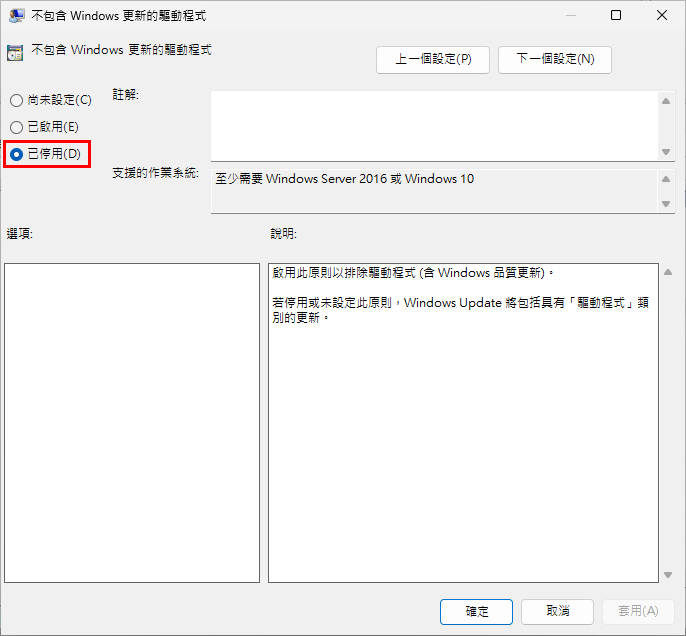Click supported OS box scroll down arrow
The width and height of the screenshot is (686, 636).
pyautogui.click(x=666, y=204)
